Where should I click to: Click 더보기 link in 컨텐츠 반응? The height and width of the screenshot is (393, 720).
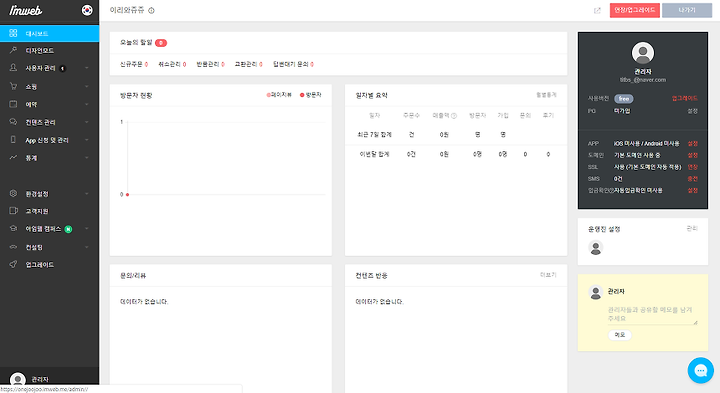(548, 275)
